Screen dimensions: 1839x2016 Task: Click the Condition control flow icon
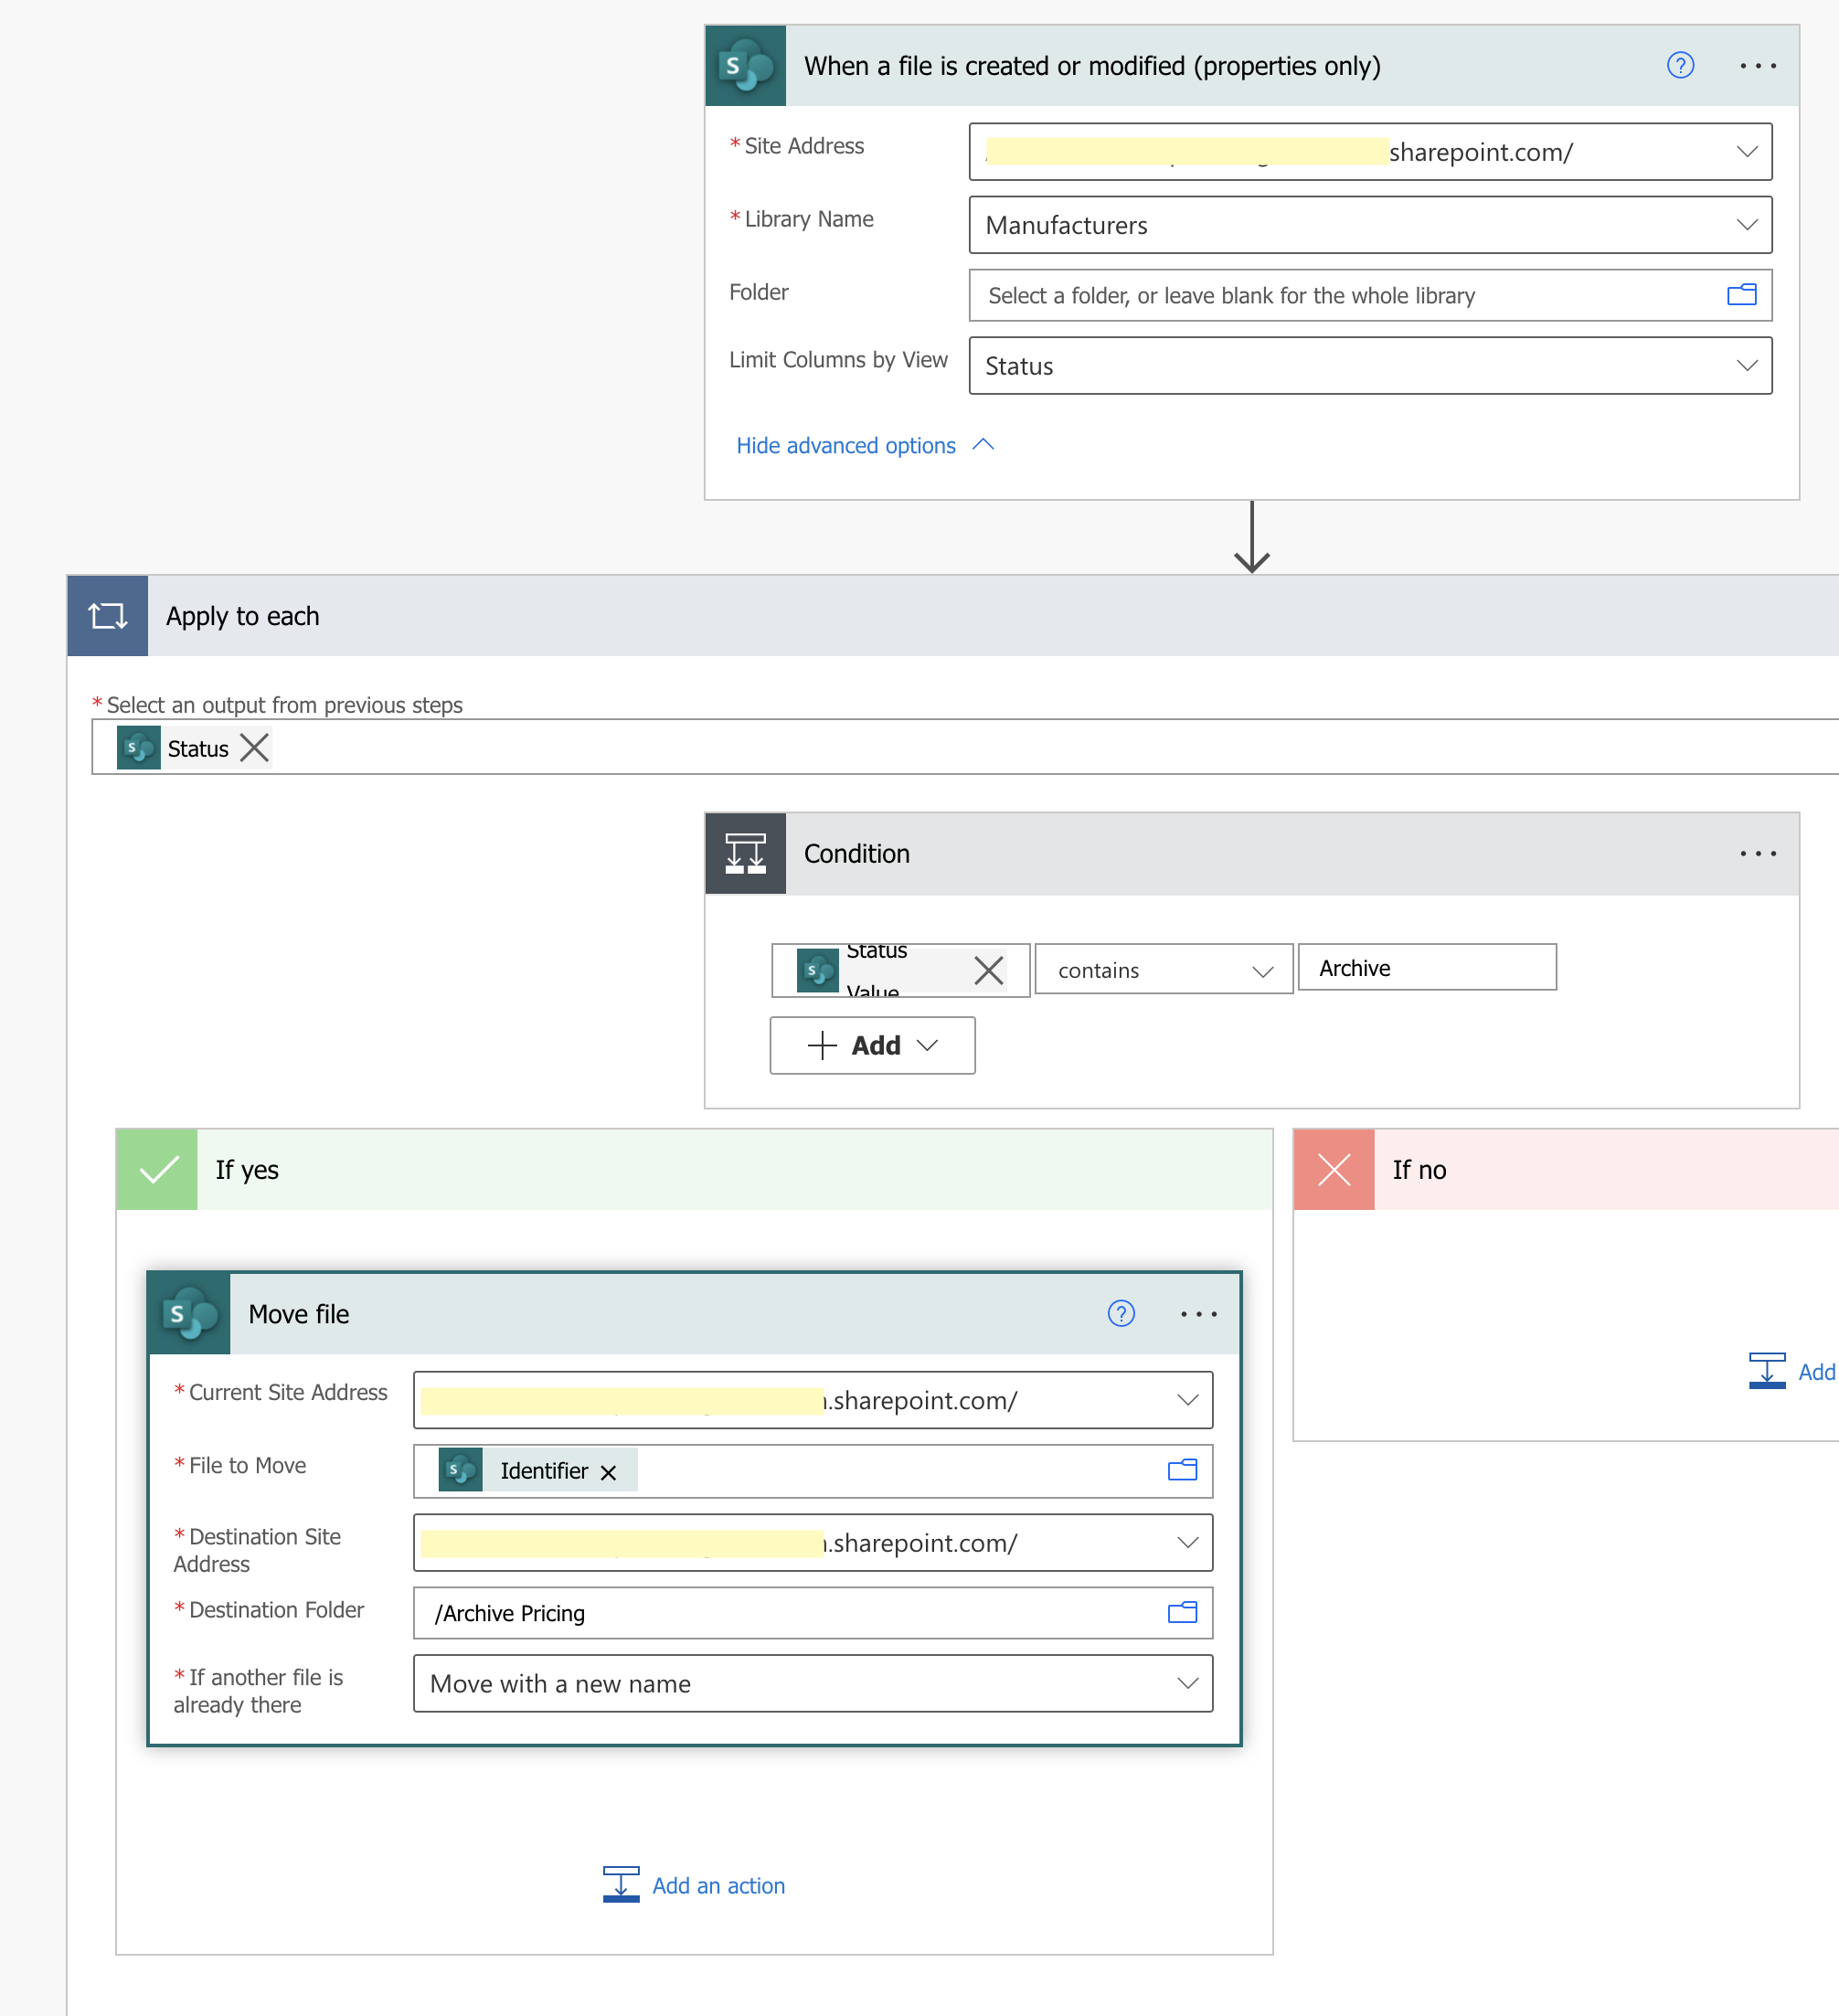747,852
